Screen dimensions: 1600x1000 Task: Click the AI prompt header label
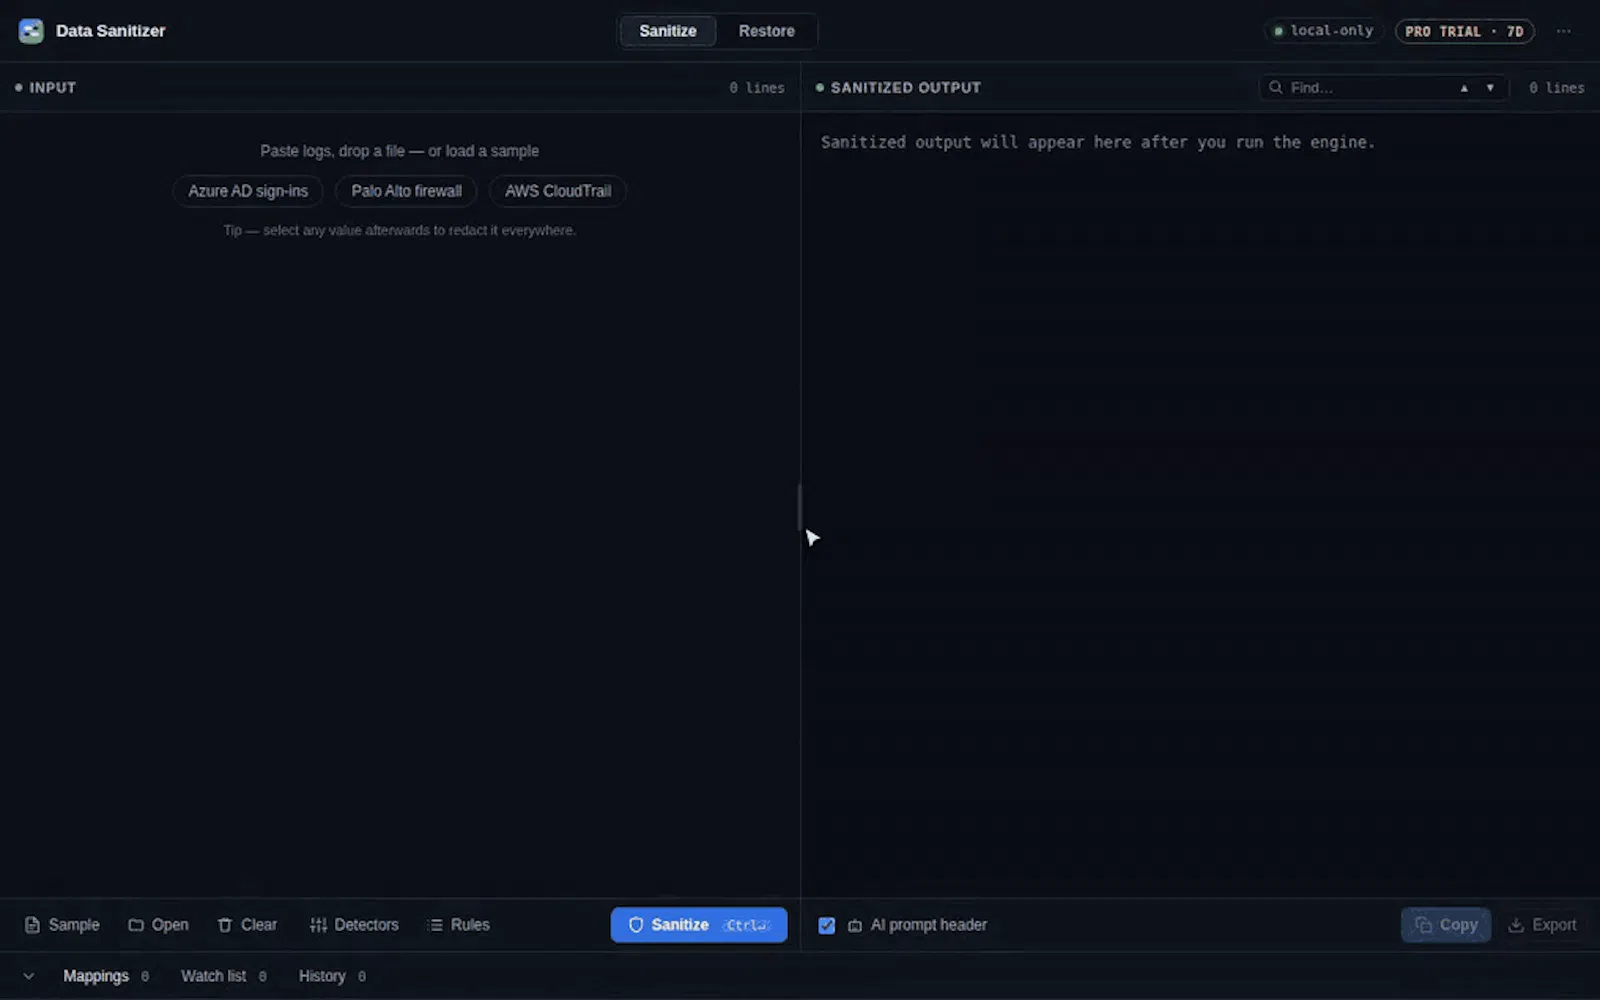click(x=928, y=925)
